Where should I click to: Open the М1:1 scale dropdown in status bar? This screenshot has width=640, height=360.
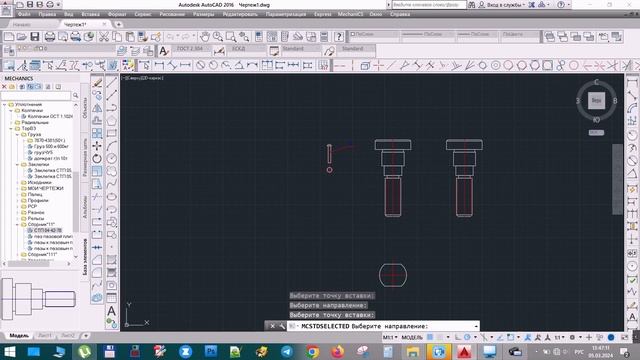tap(390, 337)
